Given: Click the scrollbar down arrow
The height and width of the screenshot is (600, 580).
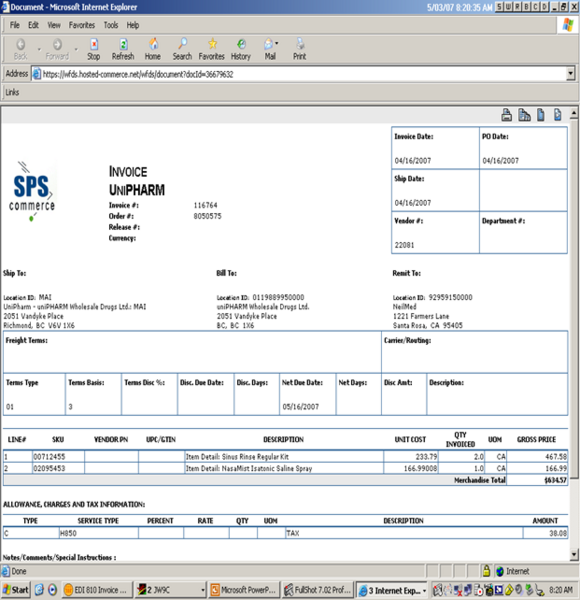Looking at the screenshot, I should tap(573, 554).
